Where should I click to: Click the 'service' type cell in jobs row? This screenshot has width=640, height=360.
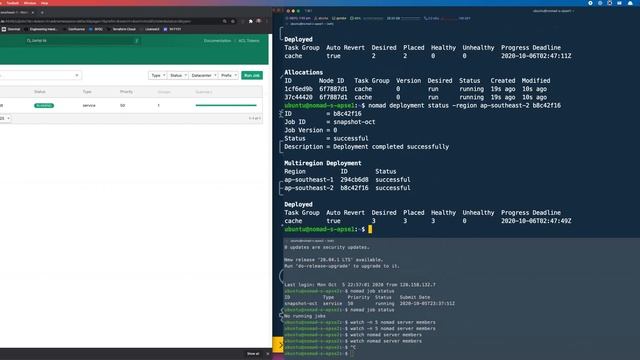[x=89, y=106]
